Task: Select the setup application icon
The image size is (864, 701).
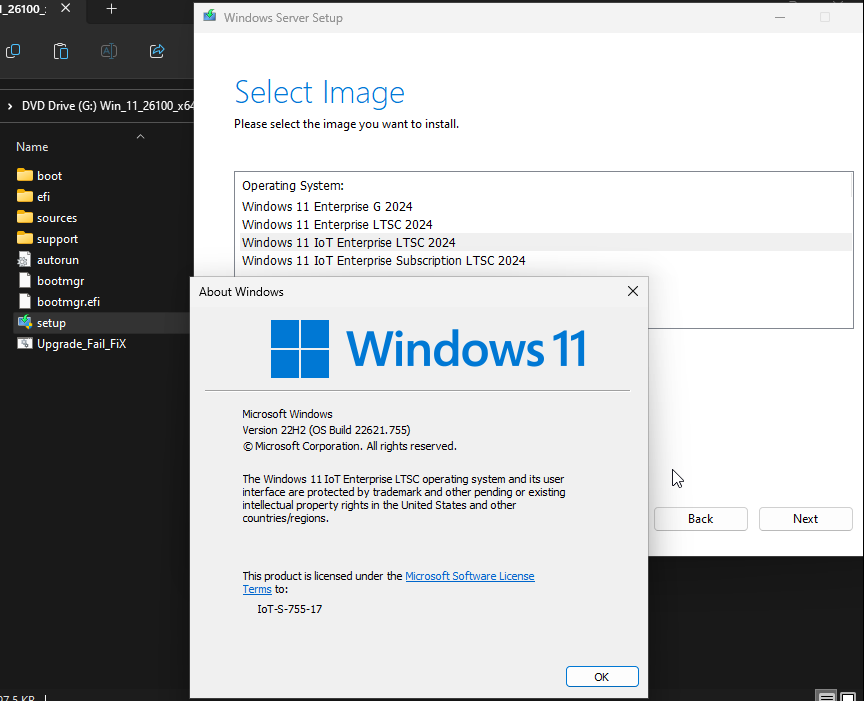Action: tap(25, 322)
